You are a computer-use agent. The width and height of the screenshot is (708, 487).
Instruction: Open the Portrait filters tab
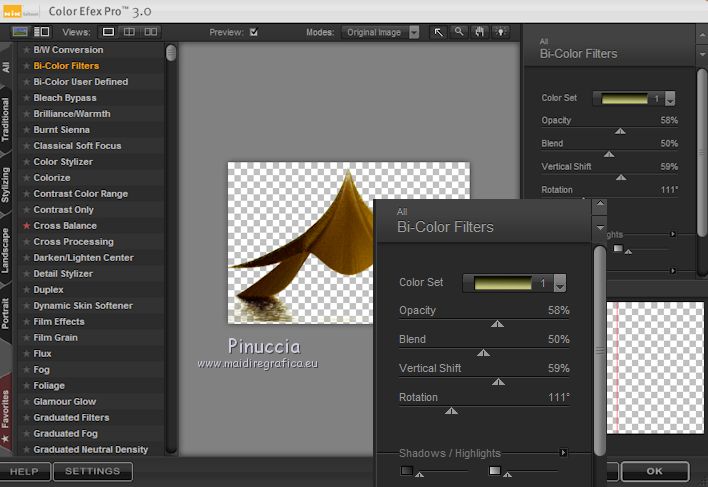coord(5,313)
